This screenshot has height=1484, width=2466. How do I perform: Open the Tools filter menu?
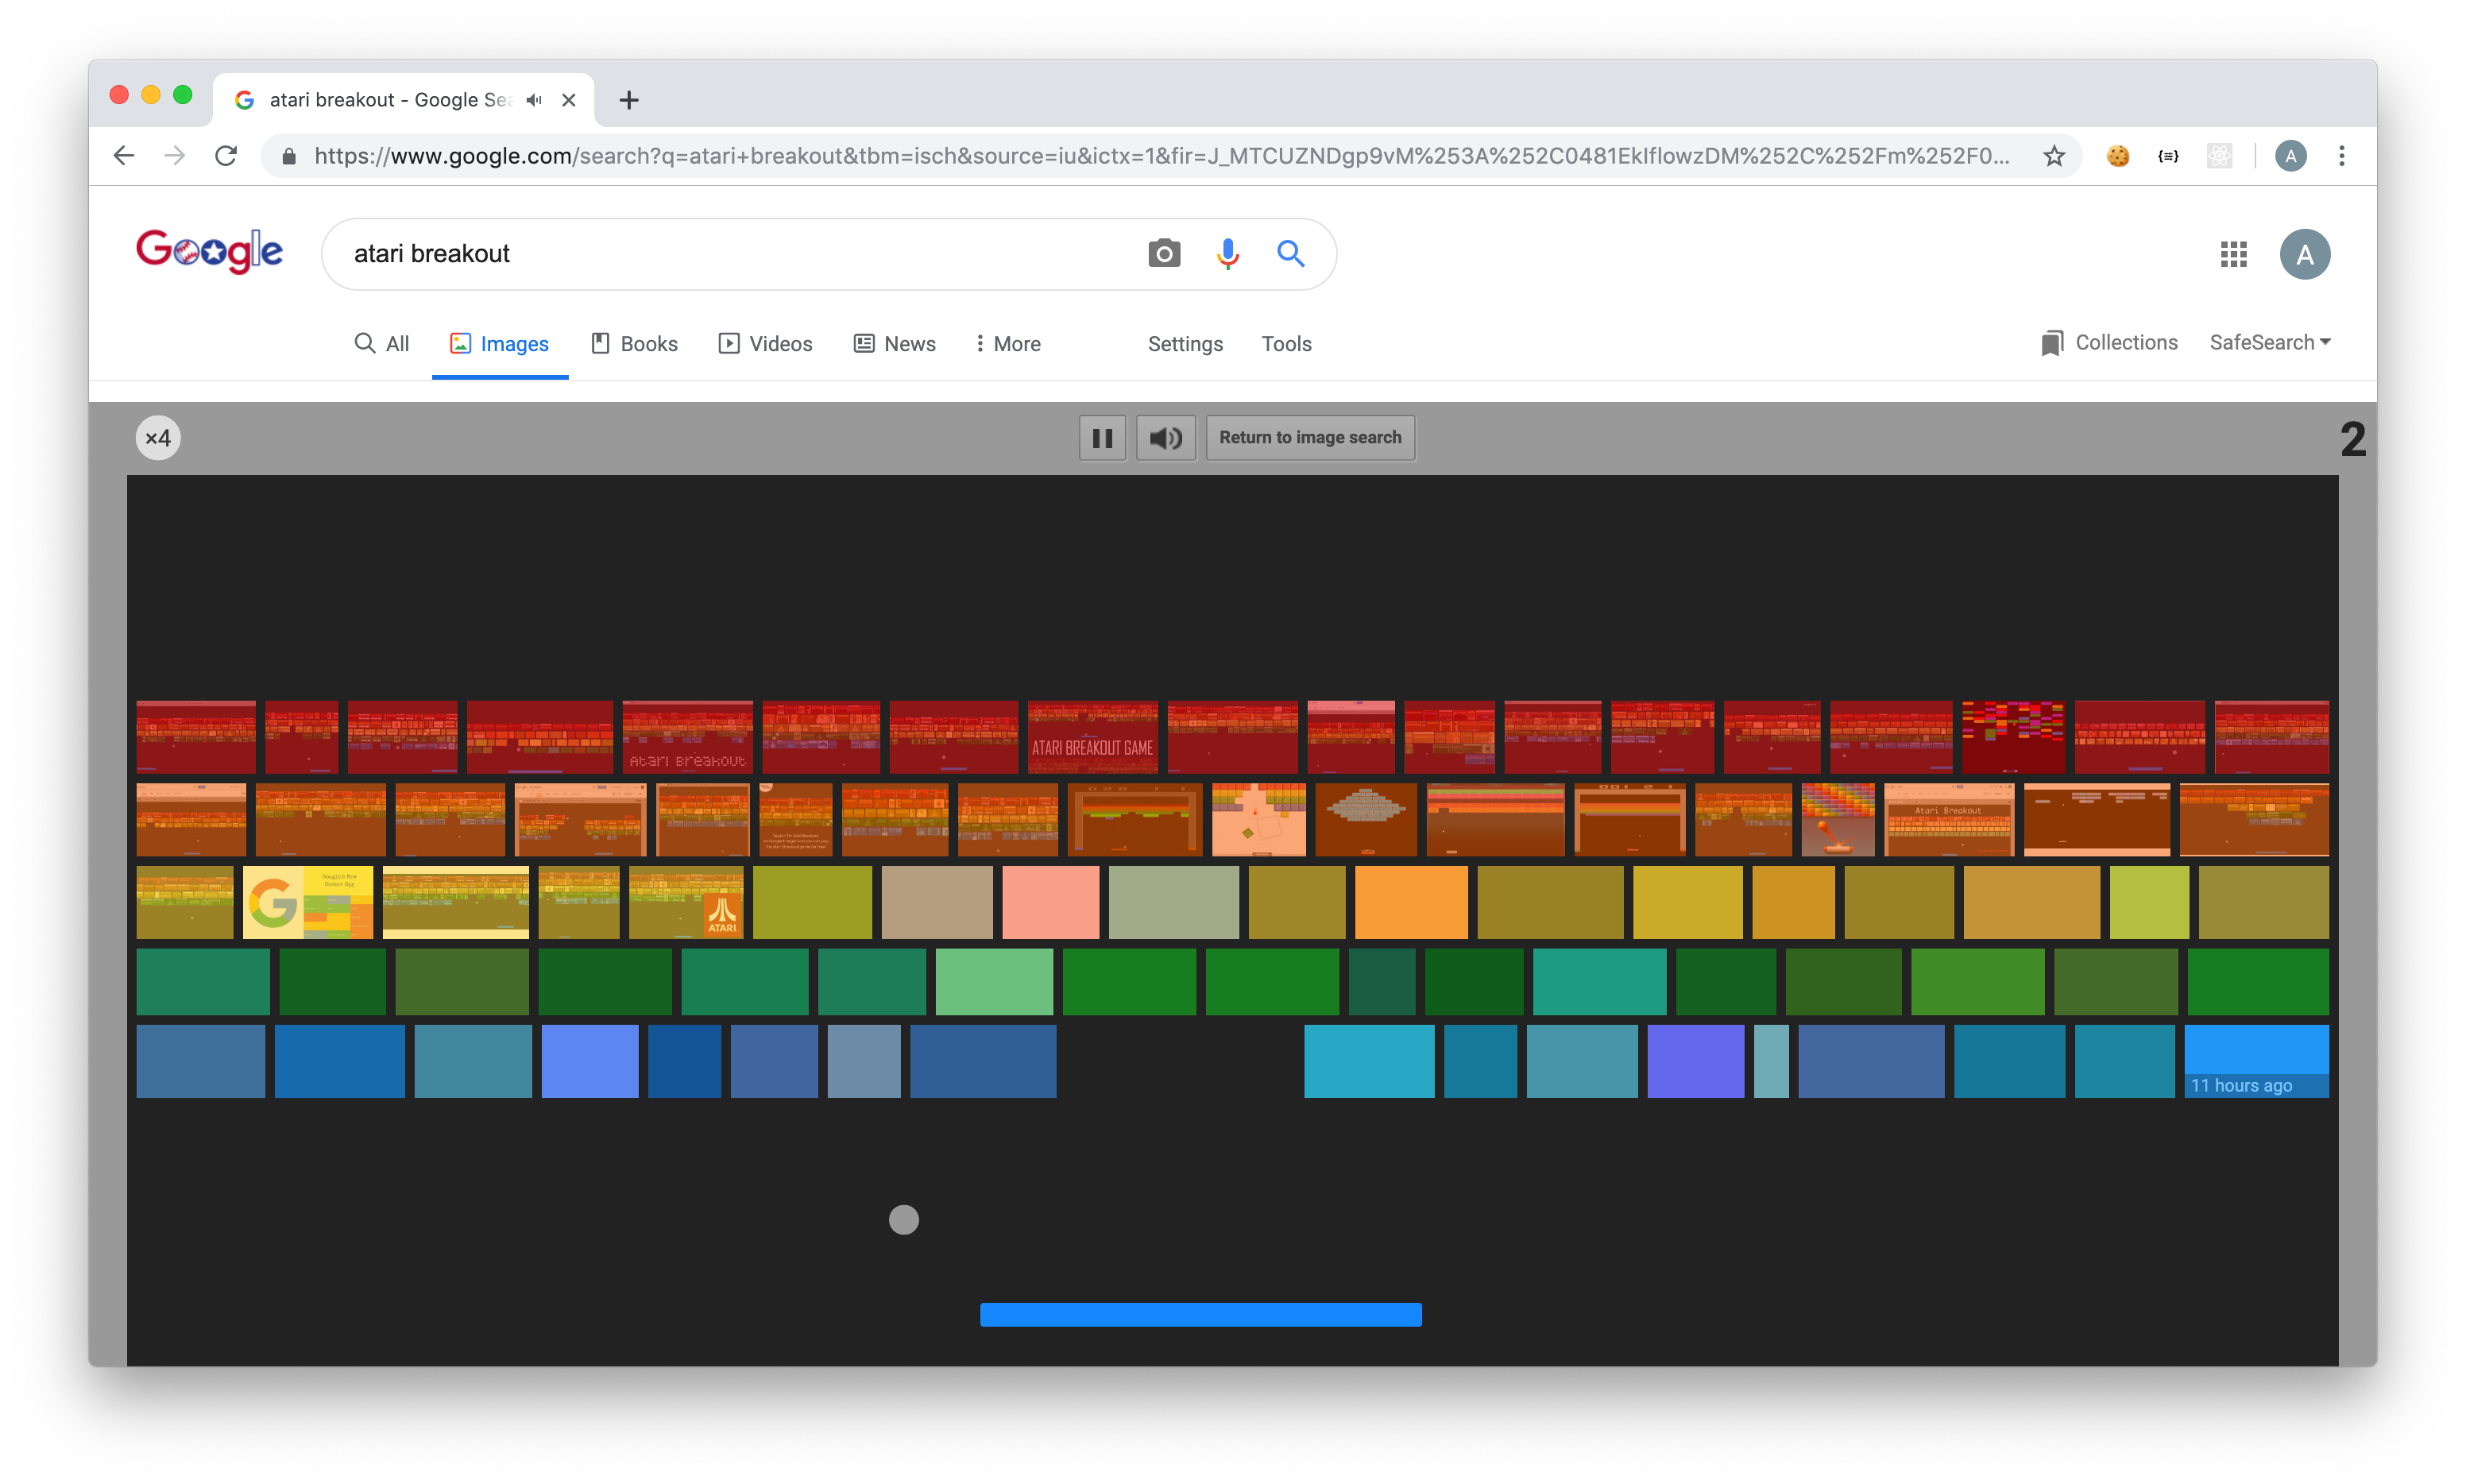pyautogui.click(x=1286, y=344)
